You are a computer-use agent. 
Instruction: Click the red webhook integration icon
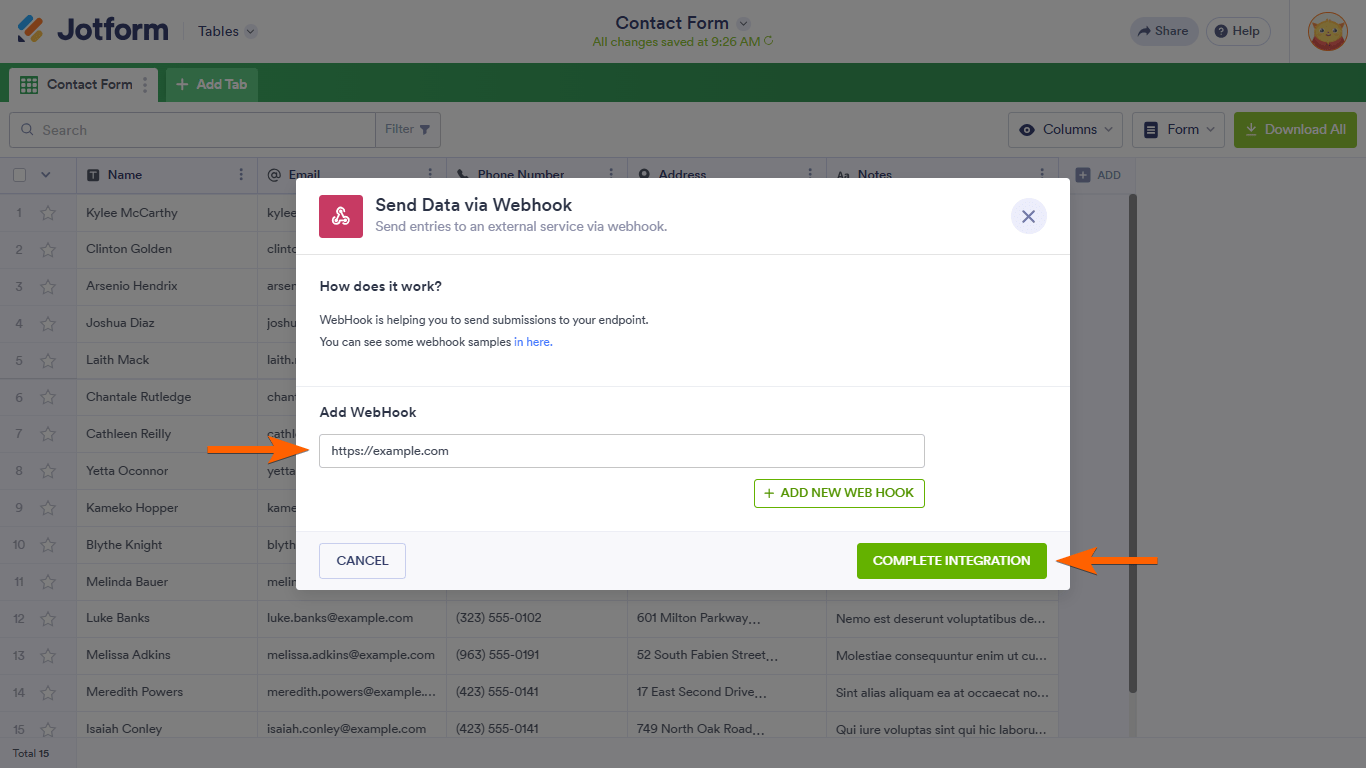(x=341, y=216)
